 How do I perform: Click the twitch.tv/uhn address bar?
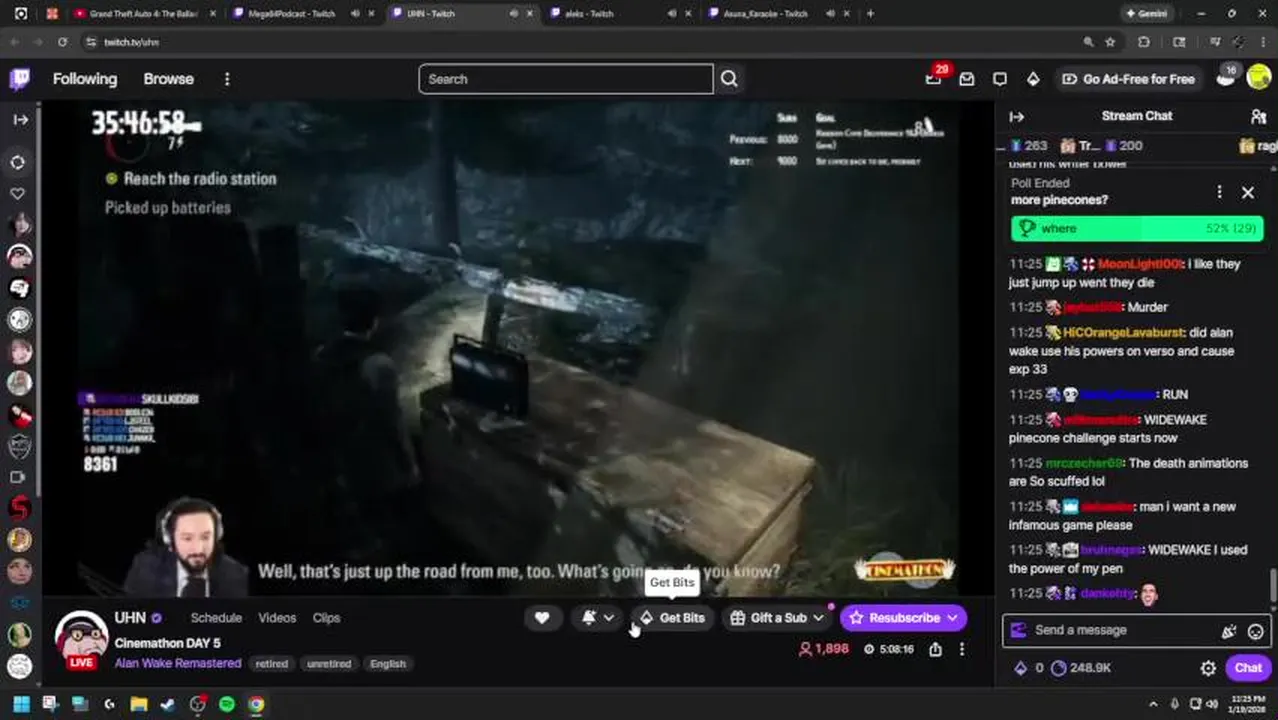(132, 42)
